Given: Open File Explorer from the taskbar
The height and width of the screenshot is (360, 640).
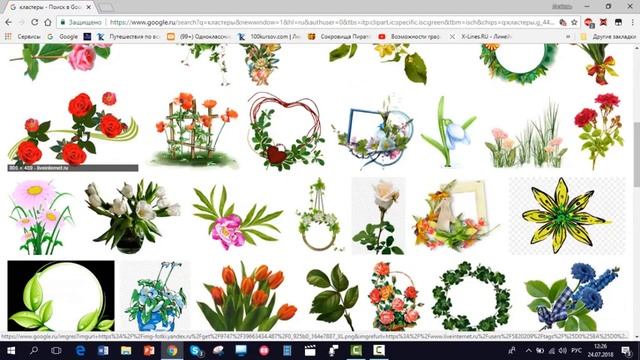Looking at the screenshot, I should (x=126, y=351).
